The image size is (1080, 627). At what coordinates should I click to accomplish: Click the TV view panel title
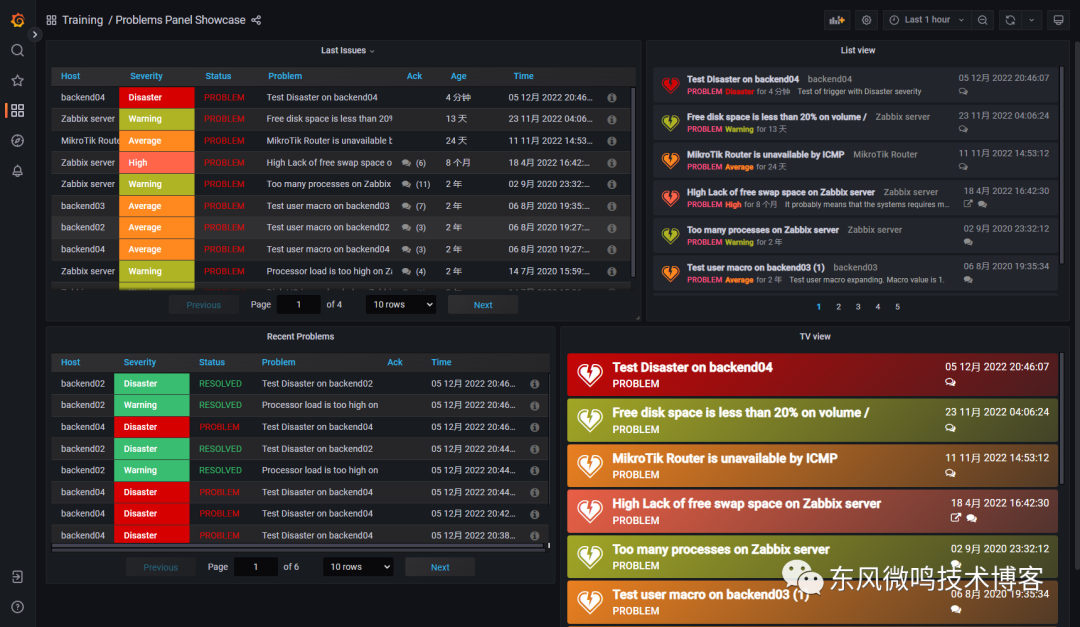click(815, 336)
